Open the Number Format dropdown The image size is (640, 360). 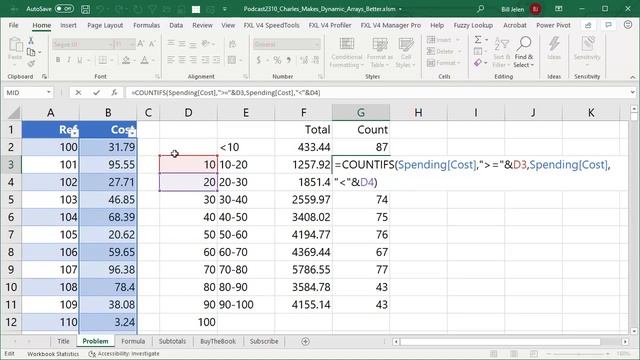point(317,44)
